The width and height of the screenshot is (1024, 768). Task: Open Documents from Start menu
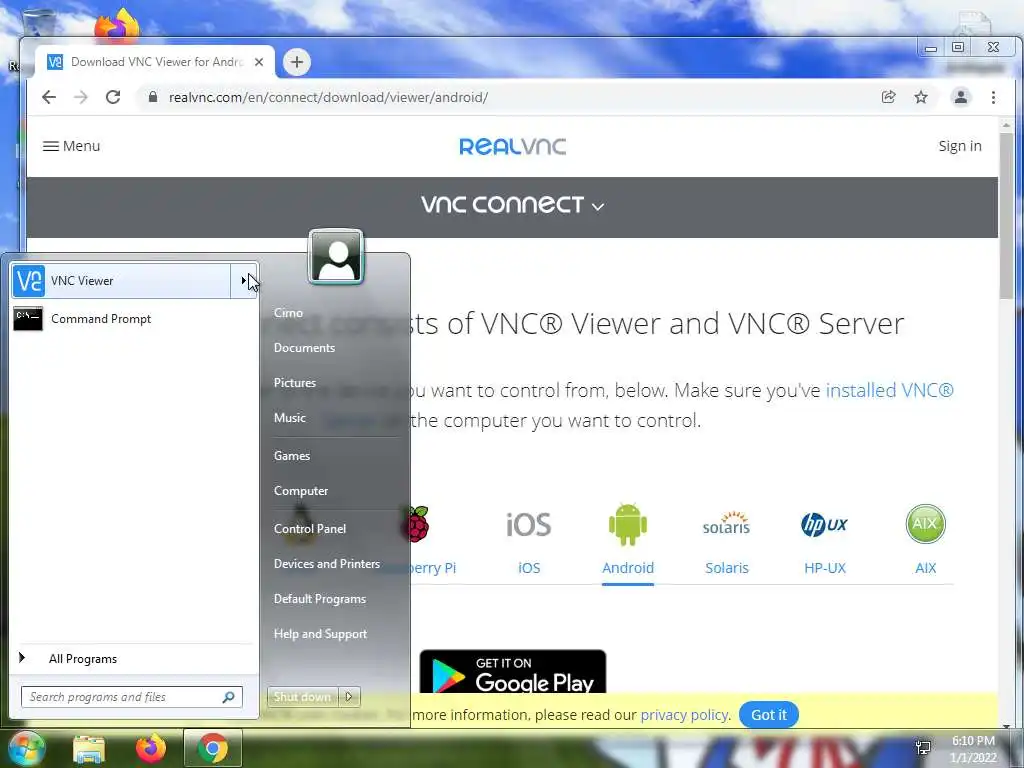304,348
